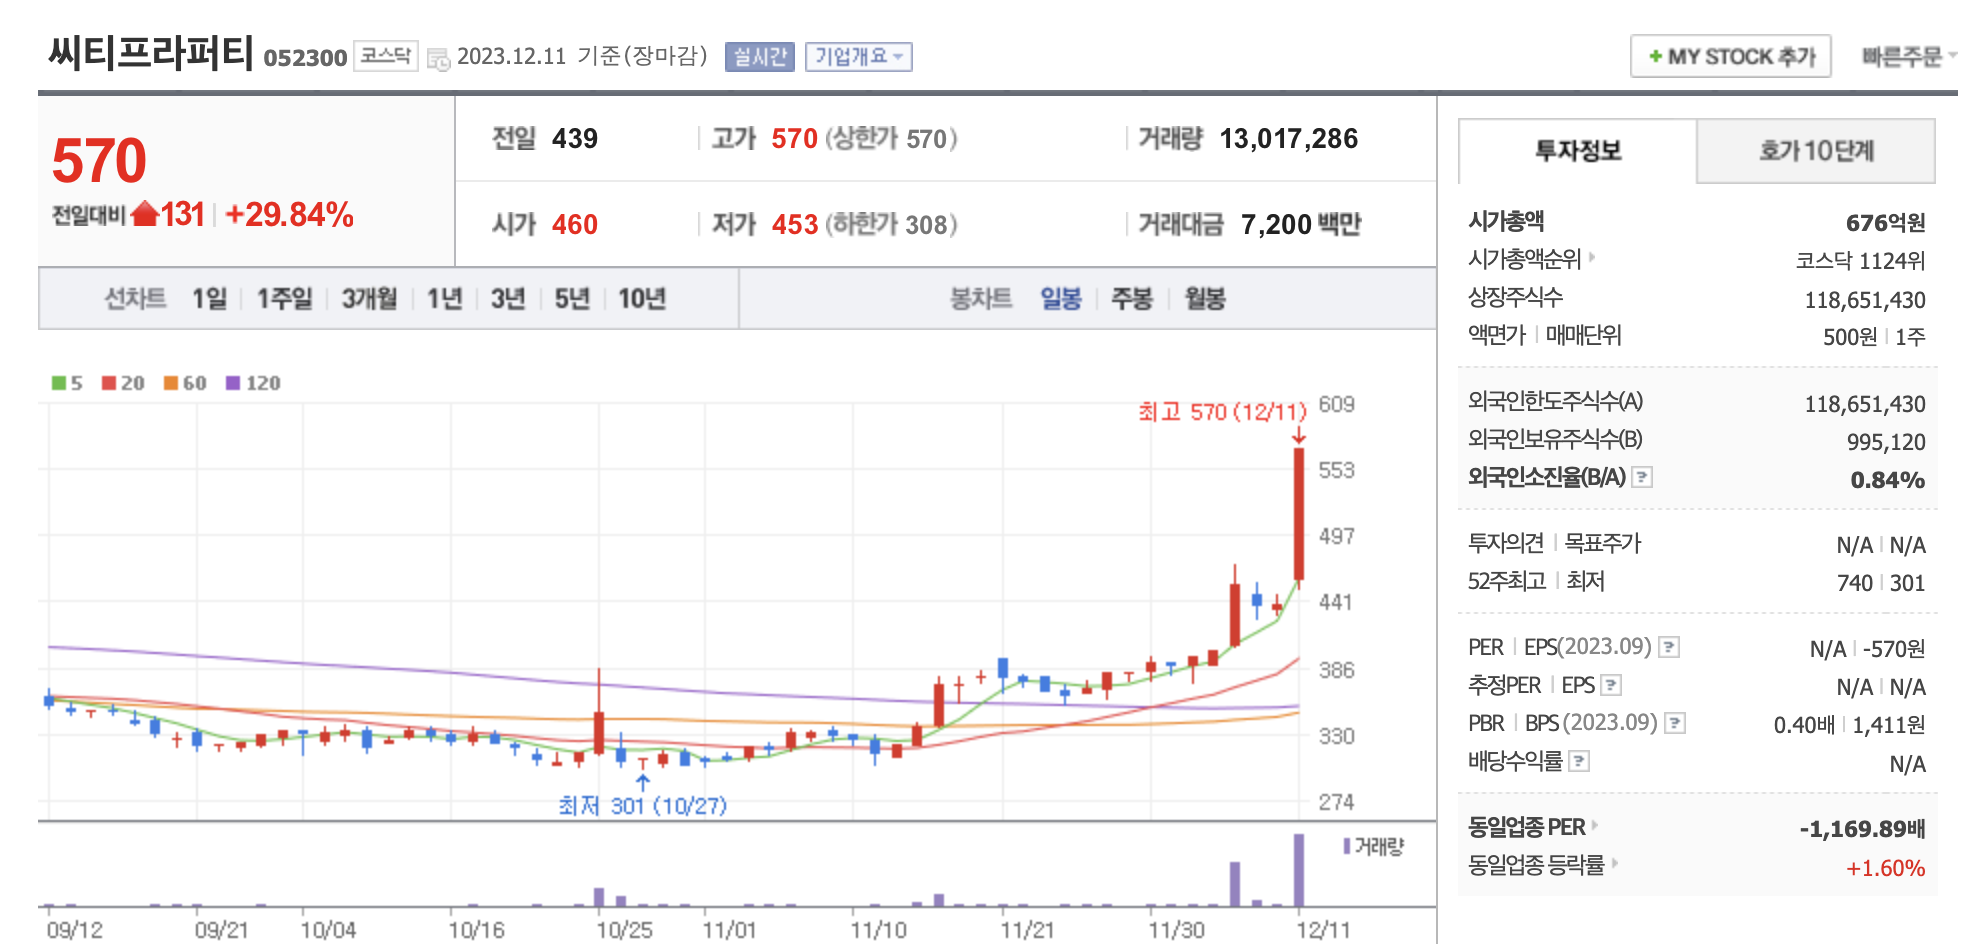Click the stock code 052300
The width and height of the screenshot is (1976, 944).
[305, 58]
